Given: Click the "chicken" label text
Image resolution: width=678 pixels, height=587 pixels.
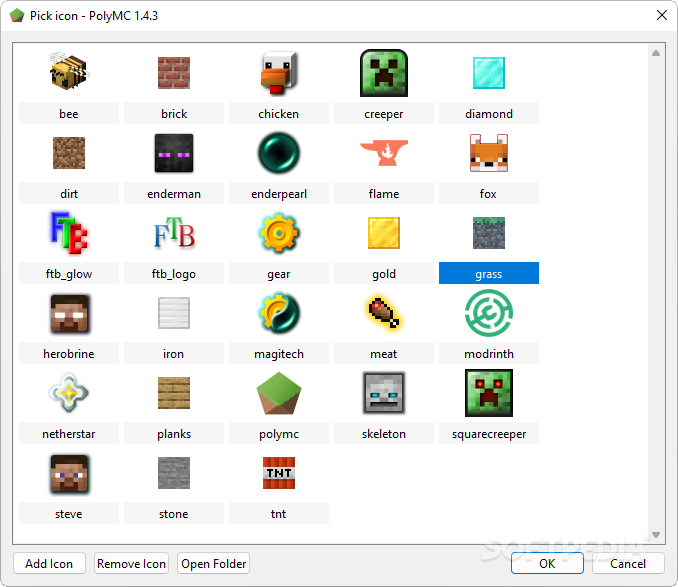Looking at the screenshot, I should pos(279,114).
